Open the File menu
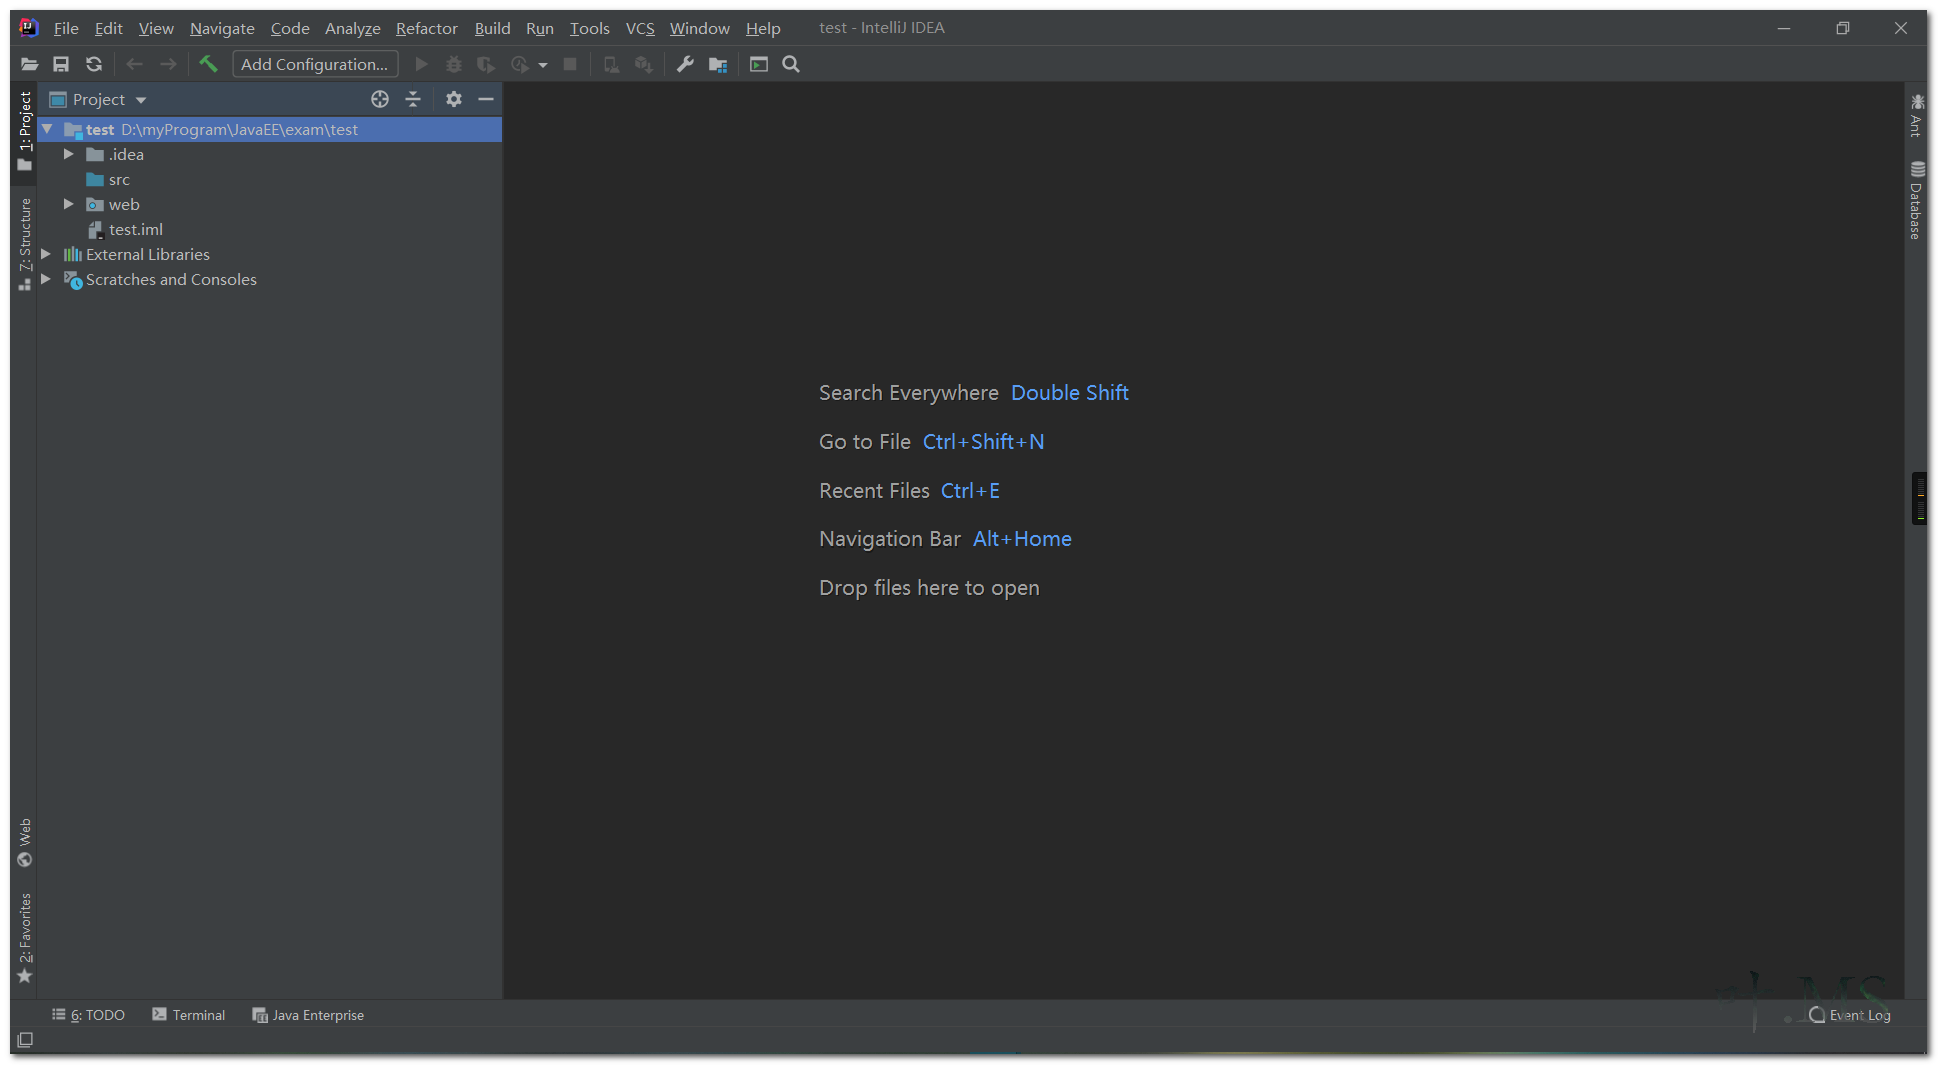This screenshot has height=1065, width=1938. [x=66, y=28]
